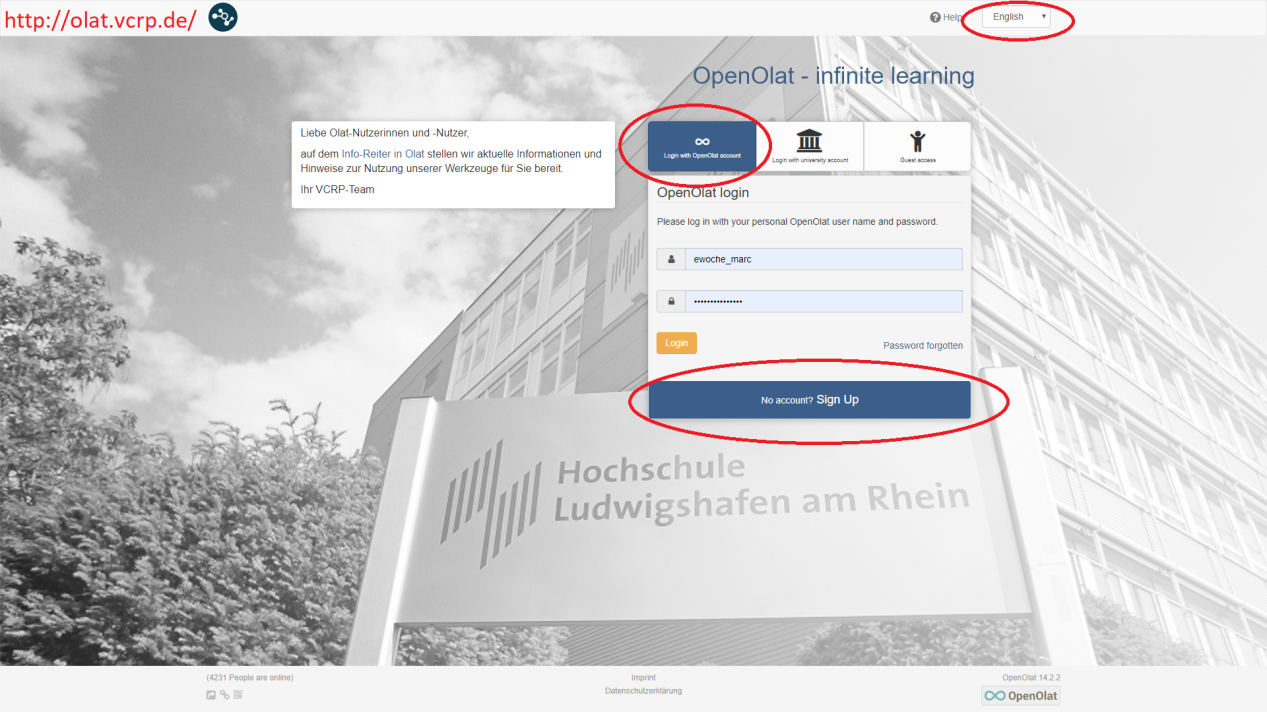Click the lock icon beside the password field
1267x712 pixels.
(671, 301)
